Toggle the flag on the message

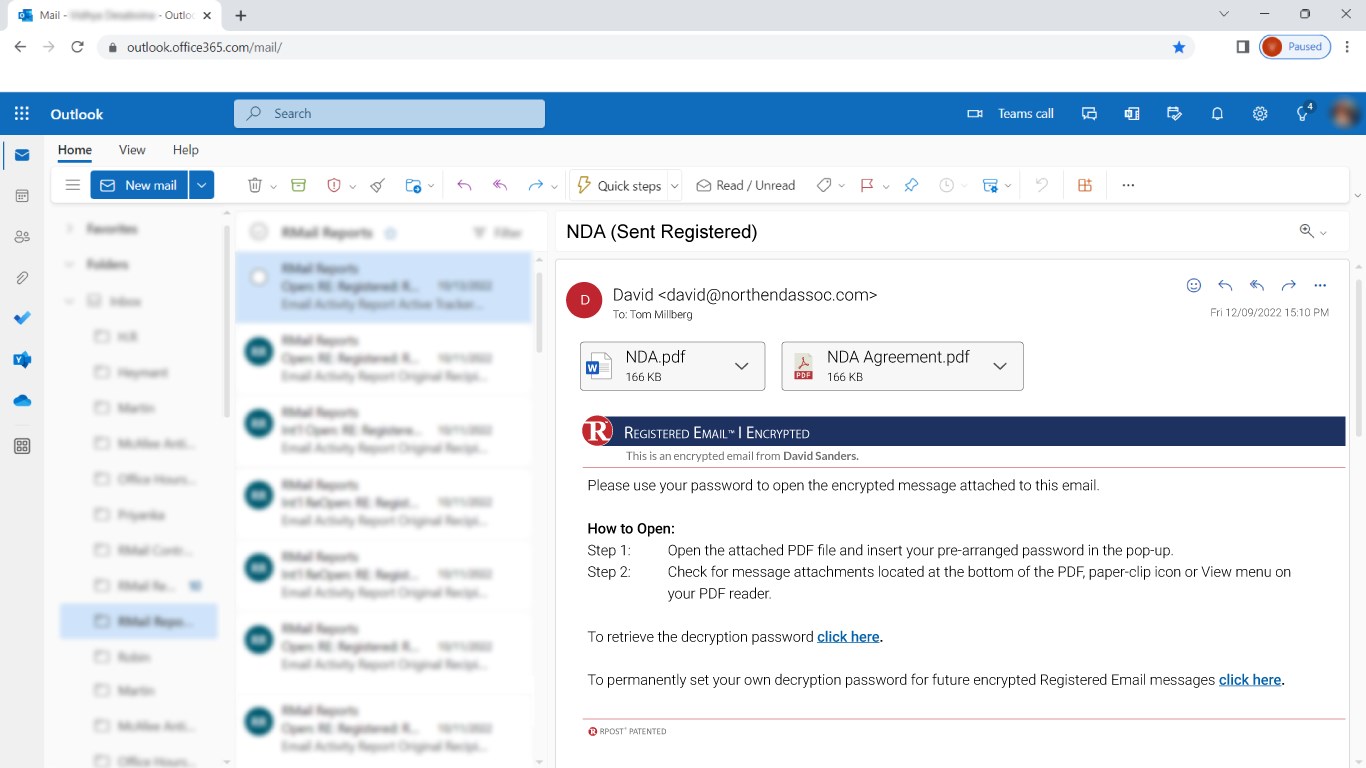[867, 185]
